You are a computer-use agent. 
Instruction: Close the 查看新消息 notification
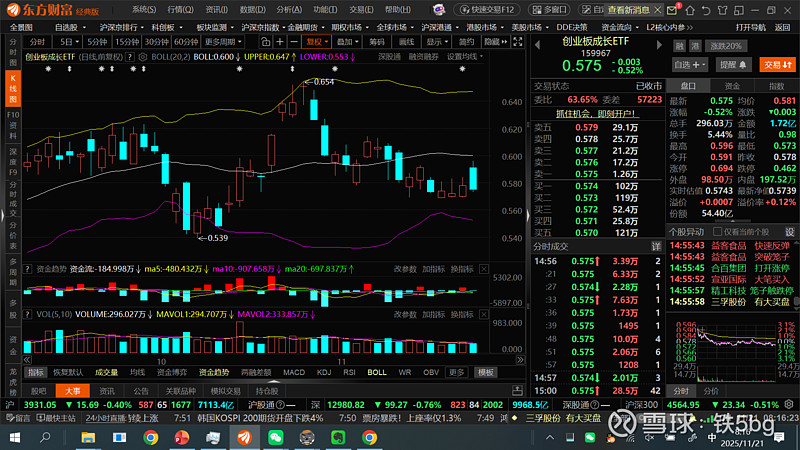pyautogui.click(x=658, y=10)
